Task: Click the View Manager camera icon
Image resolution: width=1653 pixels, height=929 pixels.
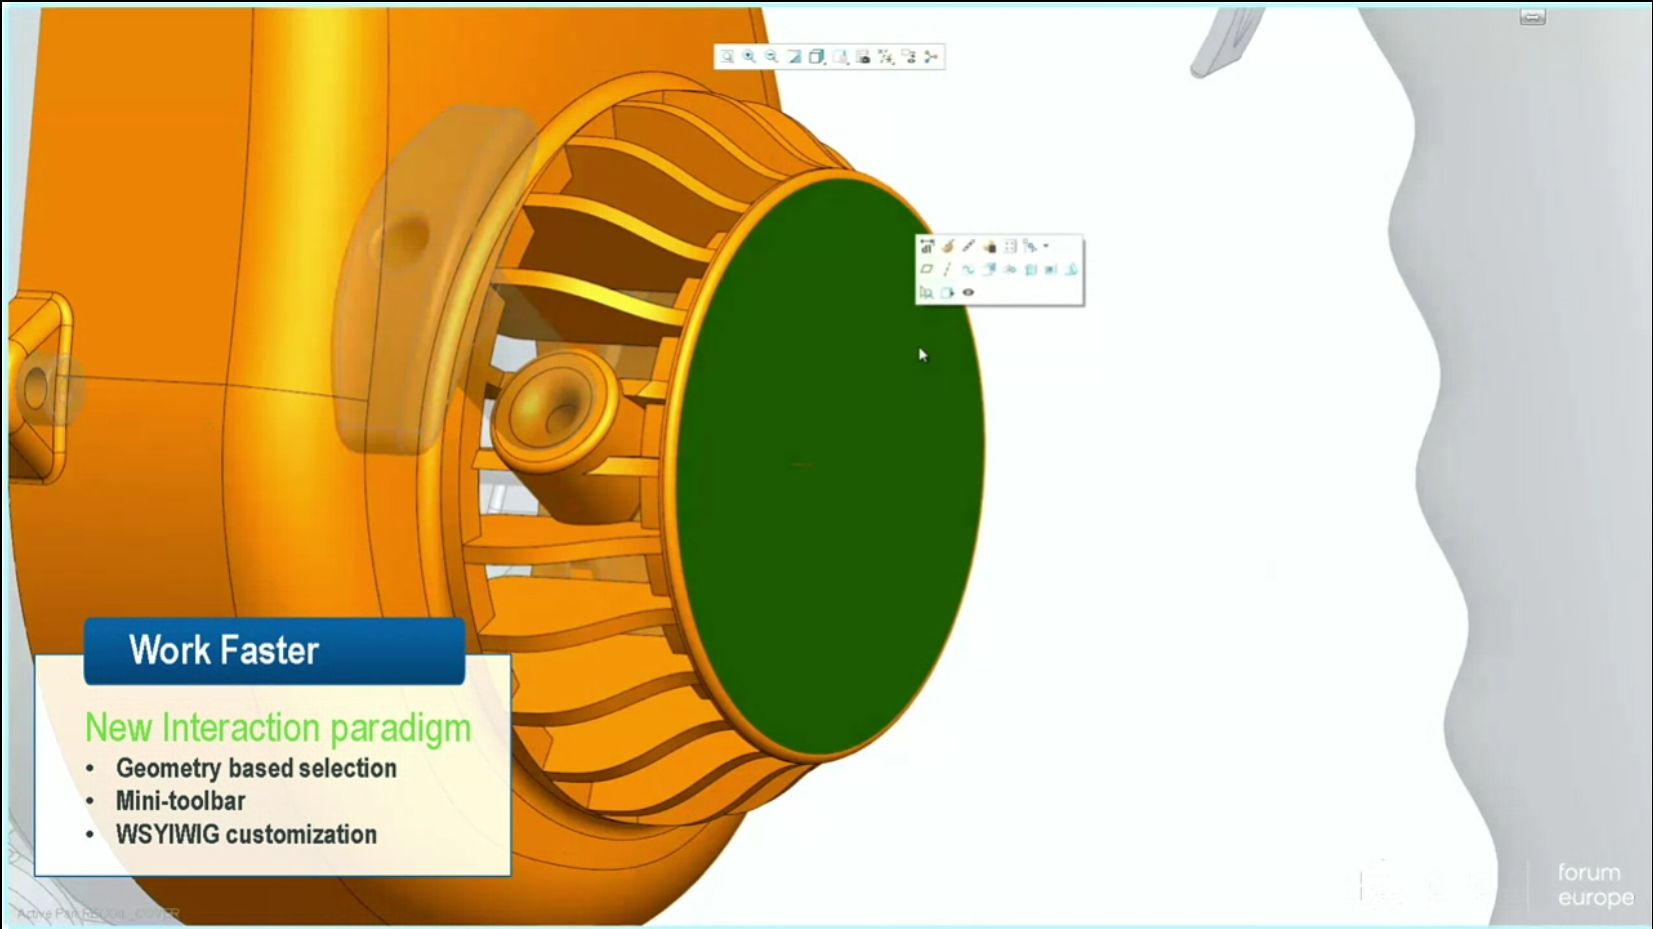Action: [863, 57]
